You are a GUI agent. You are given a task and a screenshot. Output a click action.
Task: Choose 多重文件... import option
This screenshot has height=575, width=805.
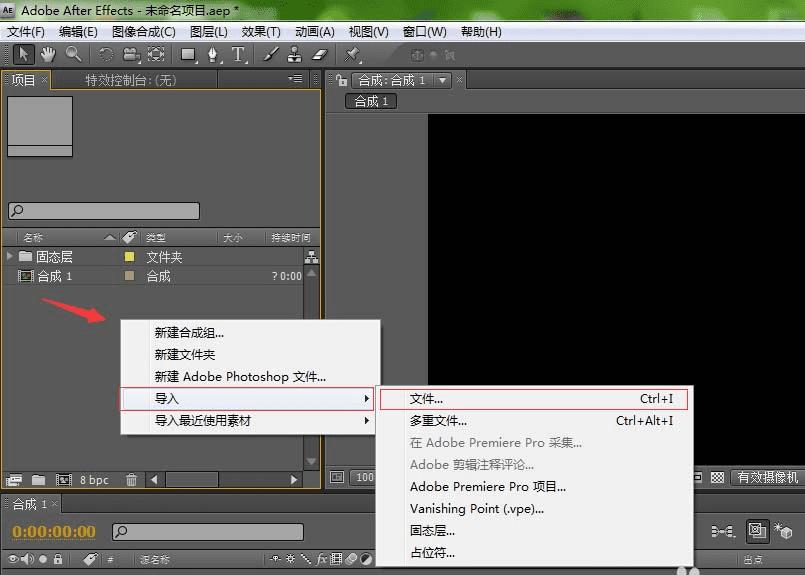coord(533,421)
